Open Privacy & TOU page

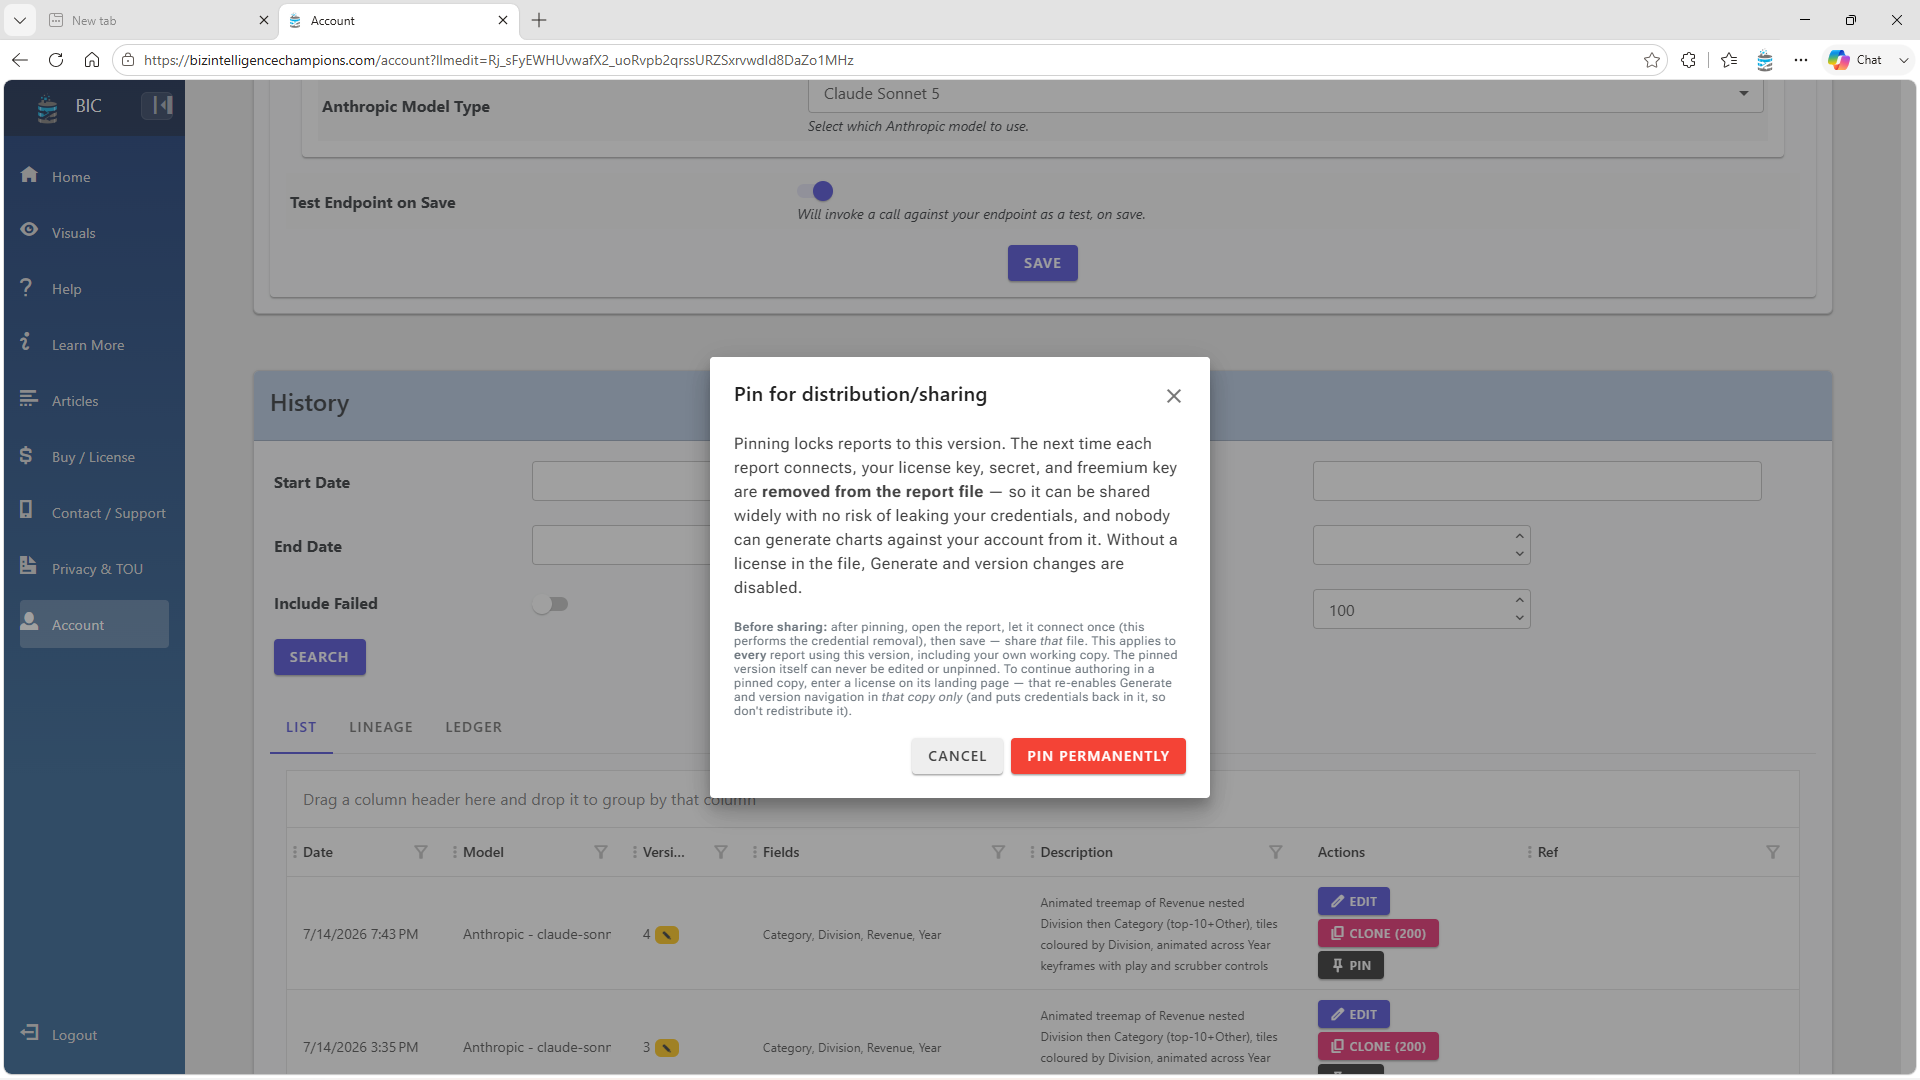point(97,569)
